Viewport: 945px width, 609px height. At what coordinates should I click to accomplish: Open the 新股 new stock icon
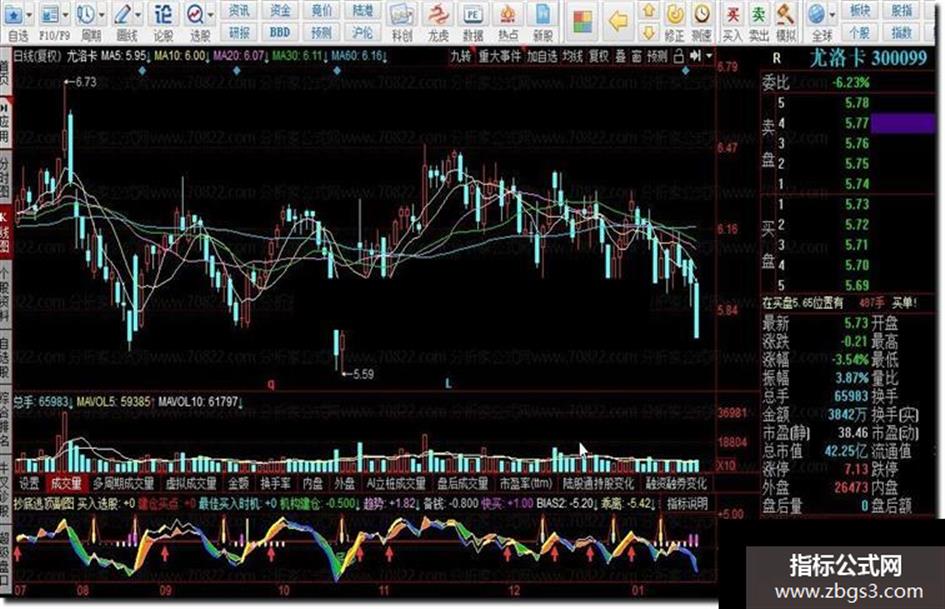542,16
